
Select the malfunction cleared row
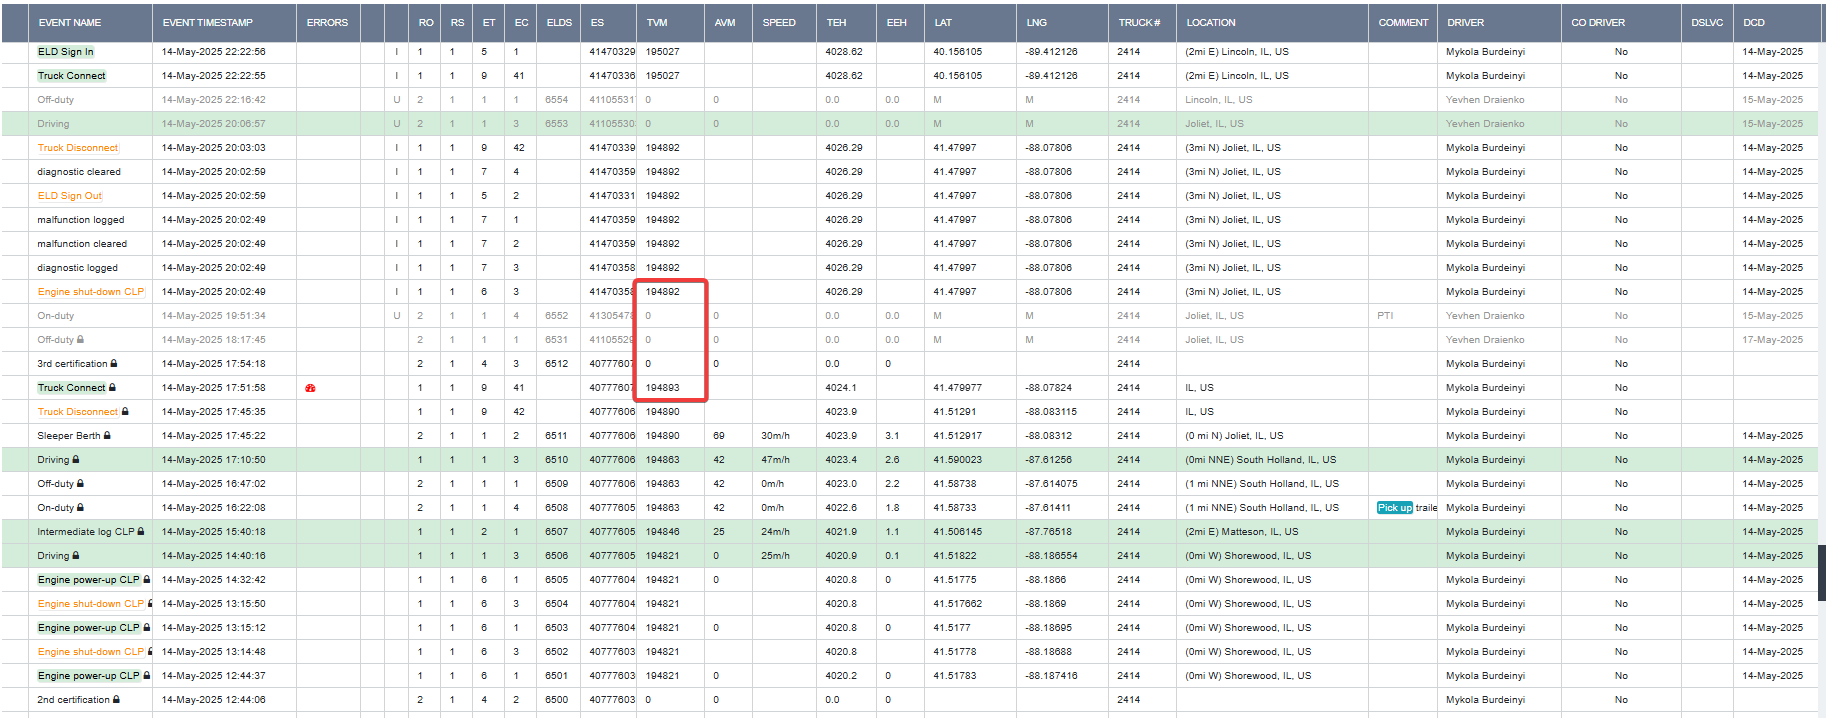[910, 244]
